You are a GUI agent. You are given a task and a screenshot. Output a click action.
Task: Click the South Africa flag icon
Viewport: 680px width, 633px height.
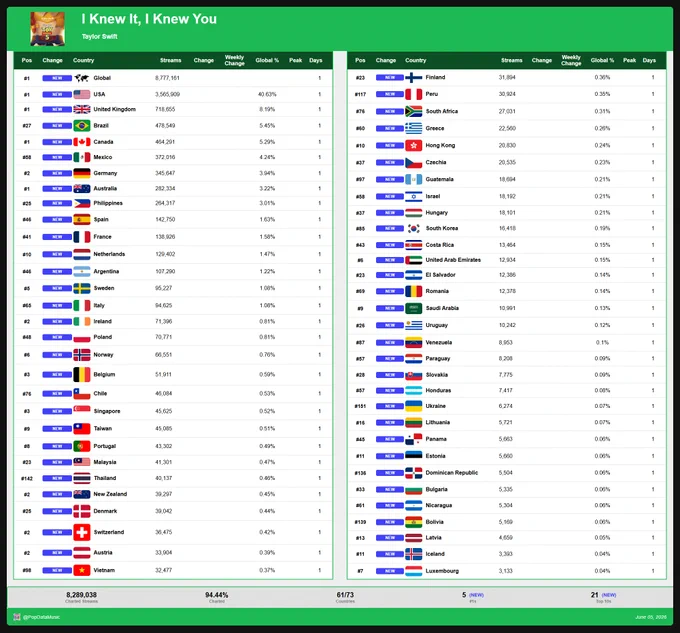tap(413, 111)
